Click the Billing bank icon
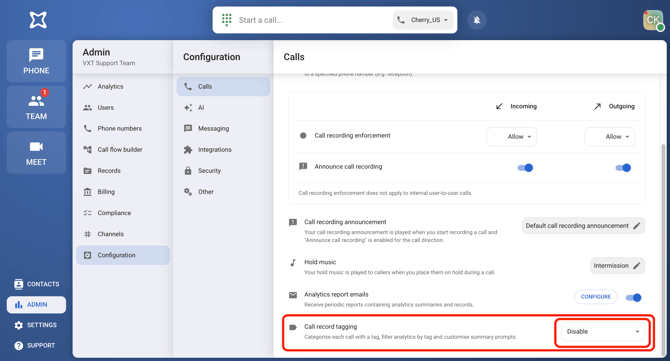Image resolution: width=670 pixels, height=361 pixels. coord(88,192)
